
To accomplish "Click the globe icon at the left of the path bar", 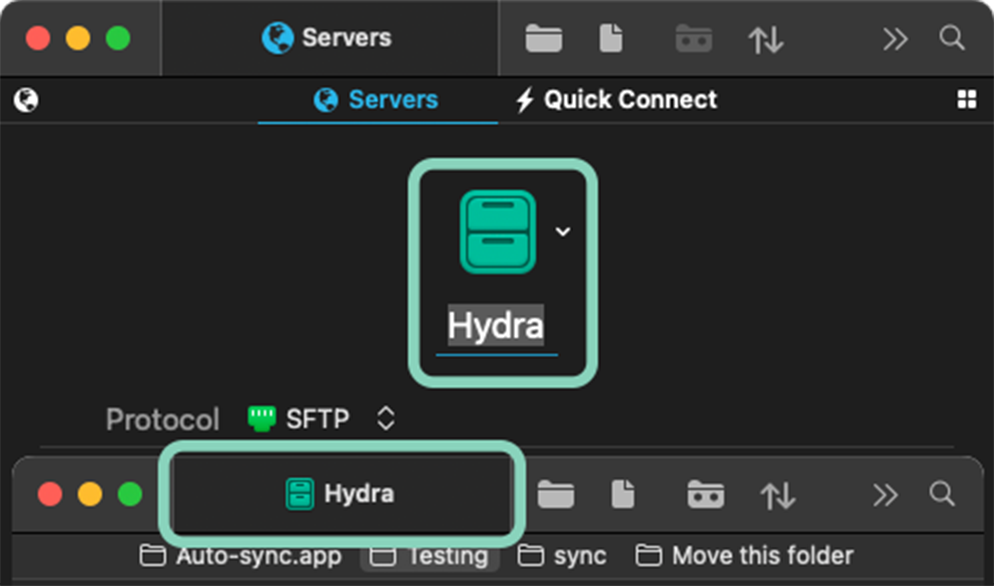I will [26, 100].
